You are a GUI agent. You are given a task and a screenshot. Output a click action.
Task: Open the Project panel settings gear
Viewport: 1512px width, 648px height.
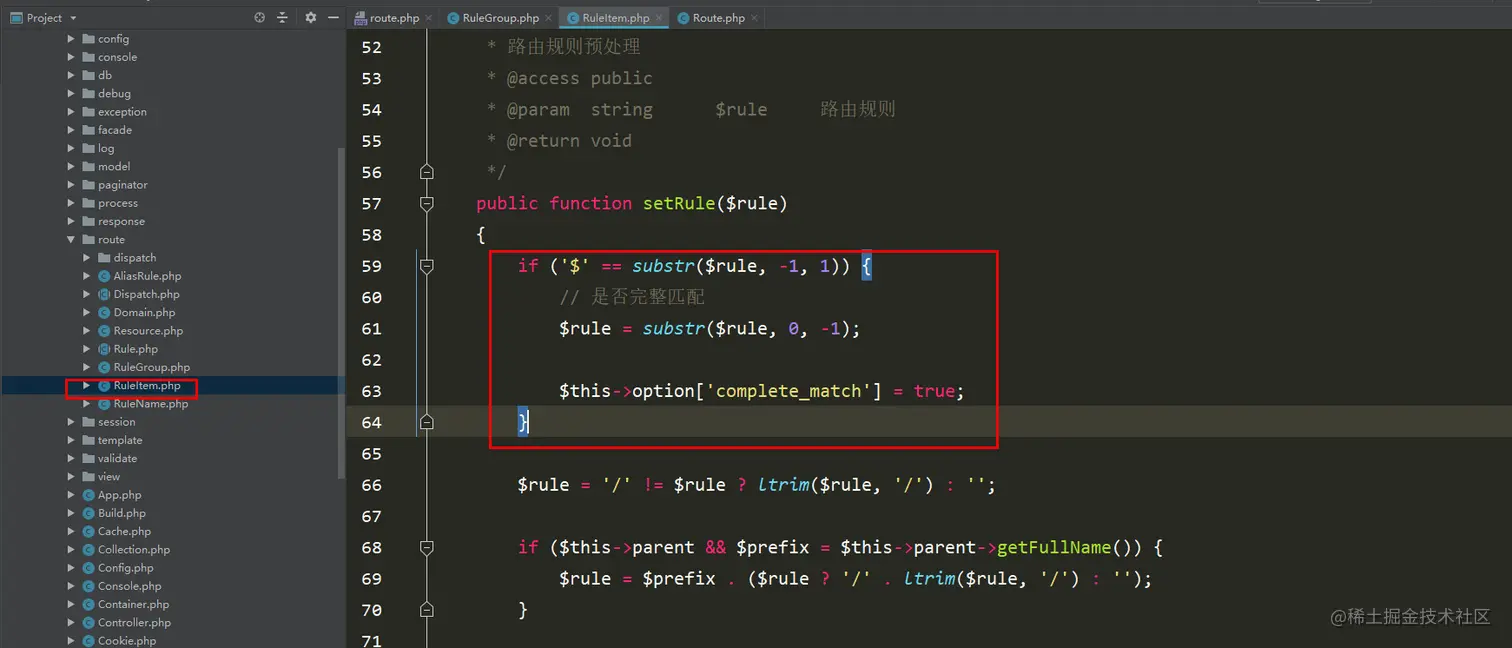[x=310, y=18]
